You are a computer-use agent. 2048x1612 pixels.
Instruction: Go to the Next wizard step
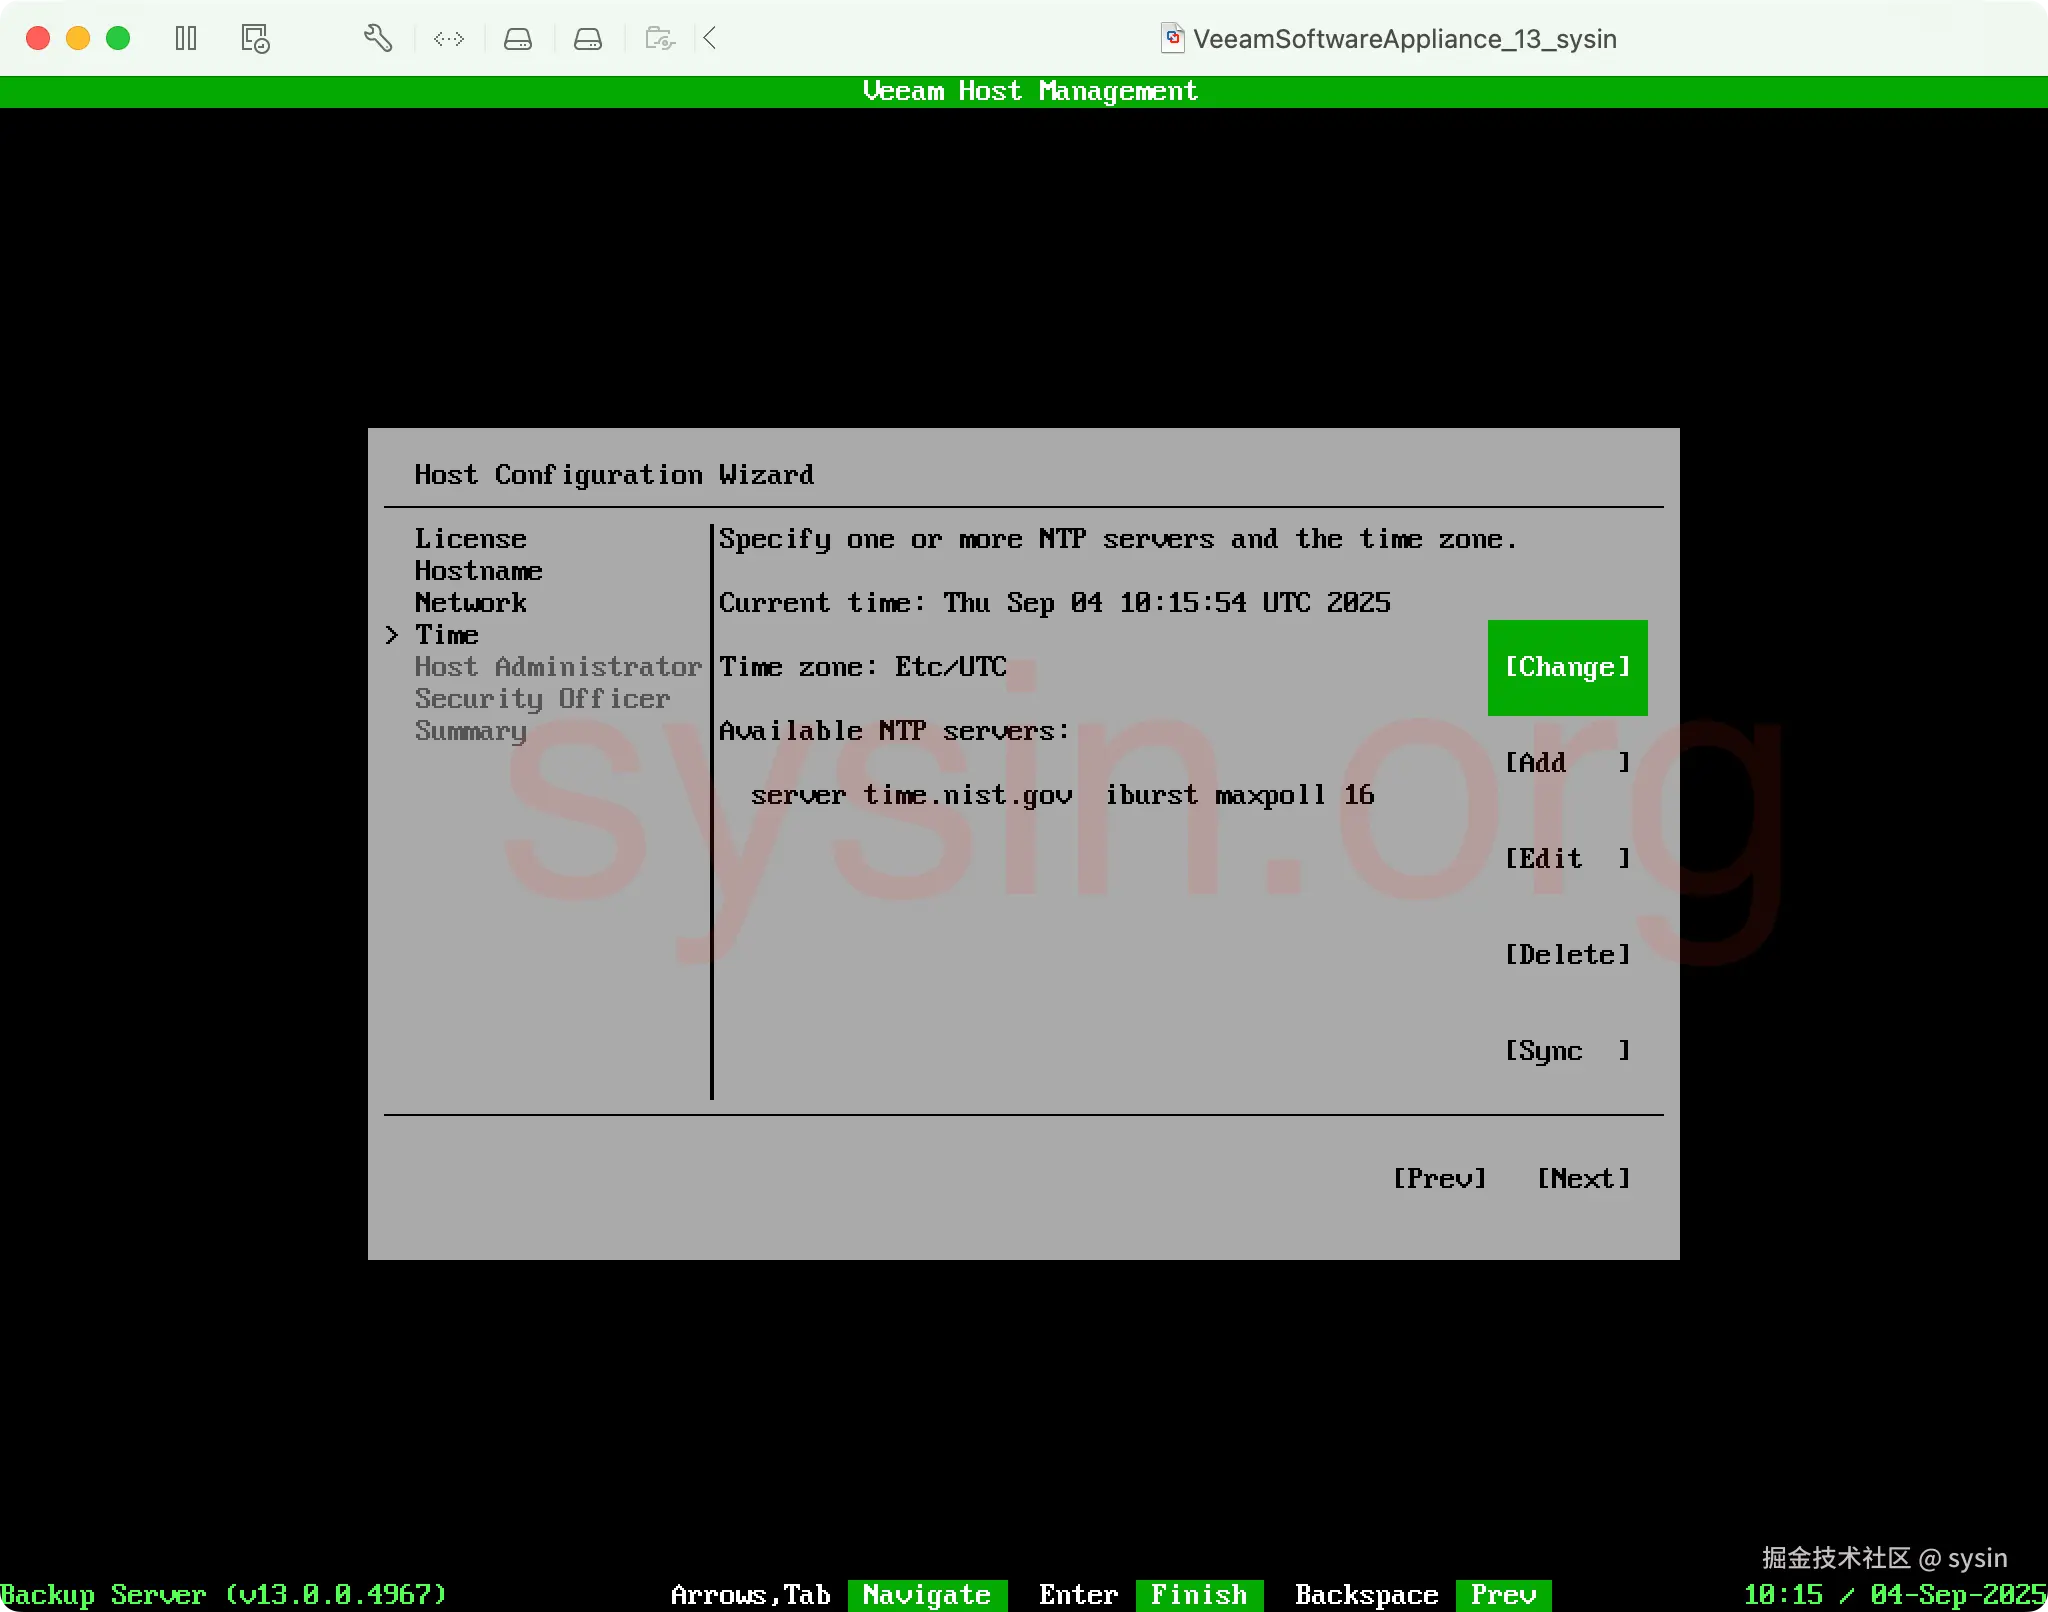click(x=1583, y=1179)
